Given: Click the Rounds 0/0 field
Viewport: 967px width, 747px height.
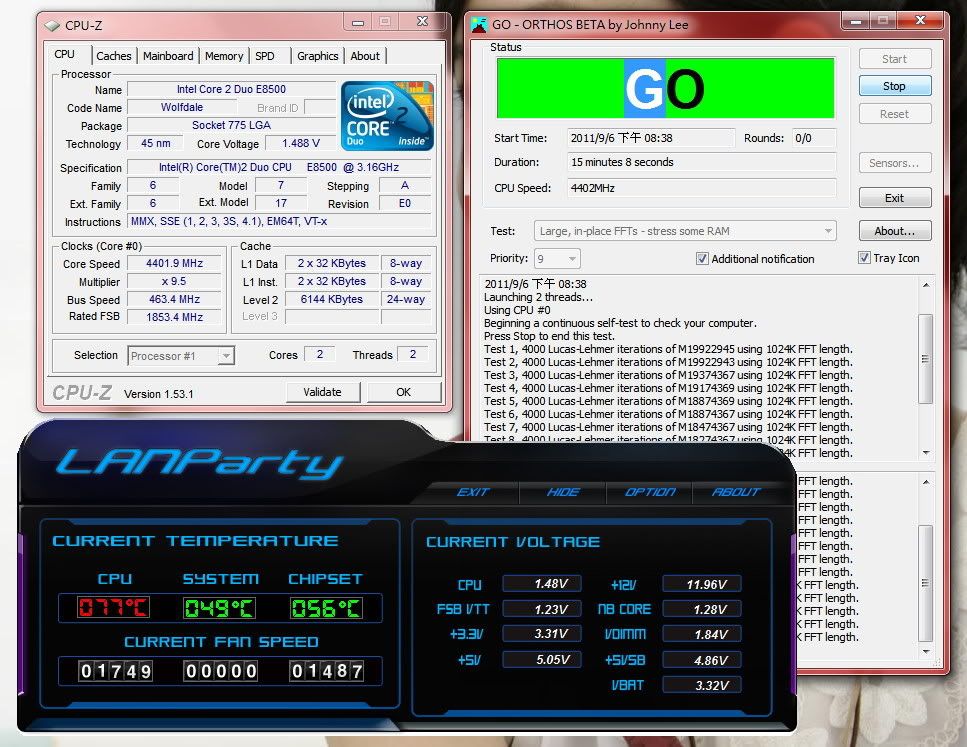Looking at the screenshot, I should [813, 138].
